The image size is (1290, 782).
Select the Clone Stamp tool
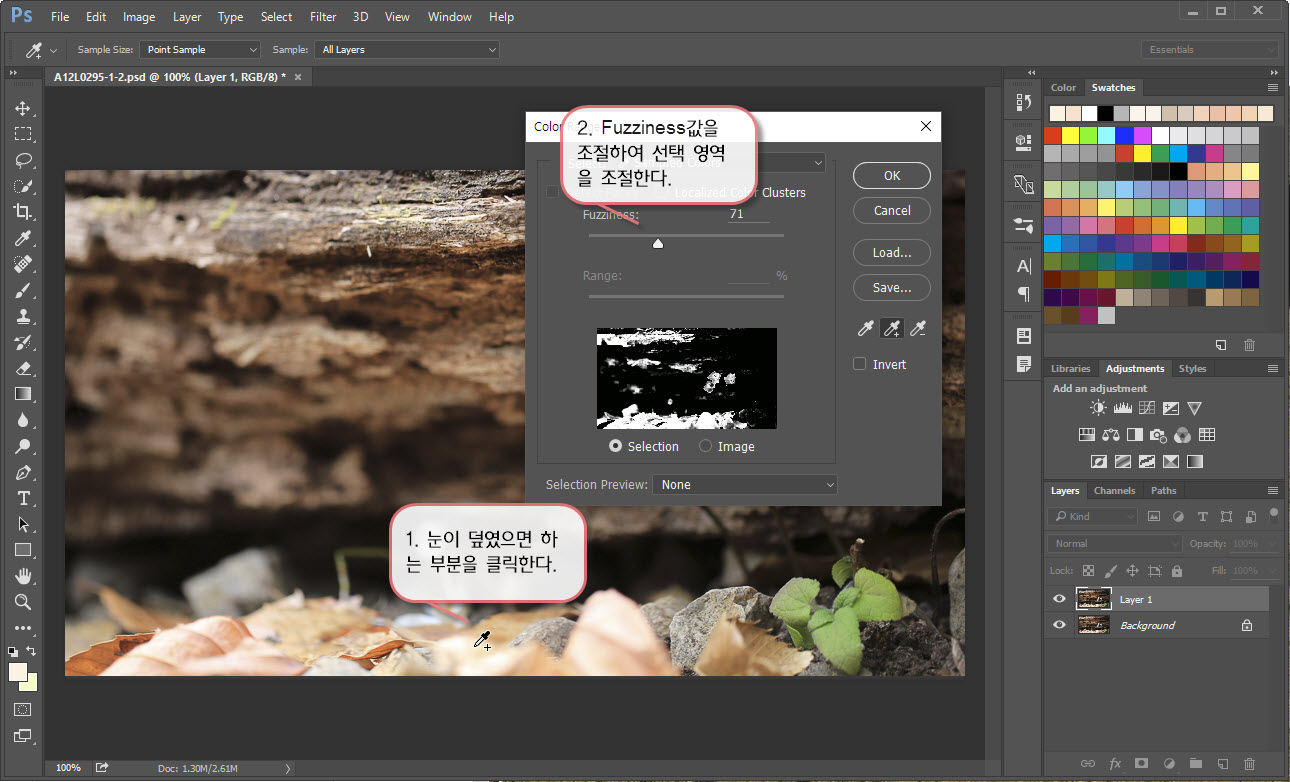(x=23, y=316)
